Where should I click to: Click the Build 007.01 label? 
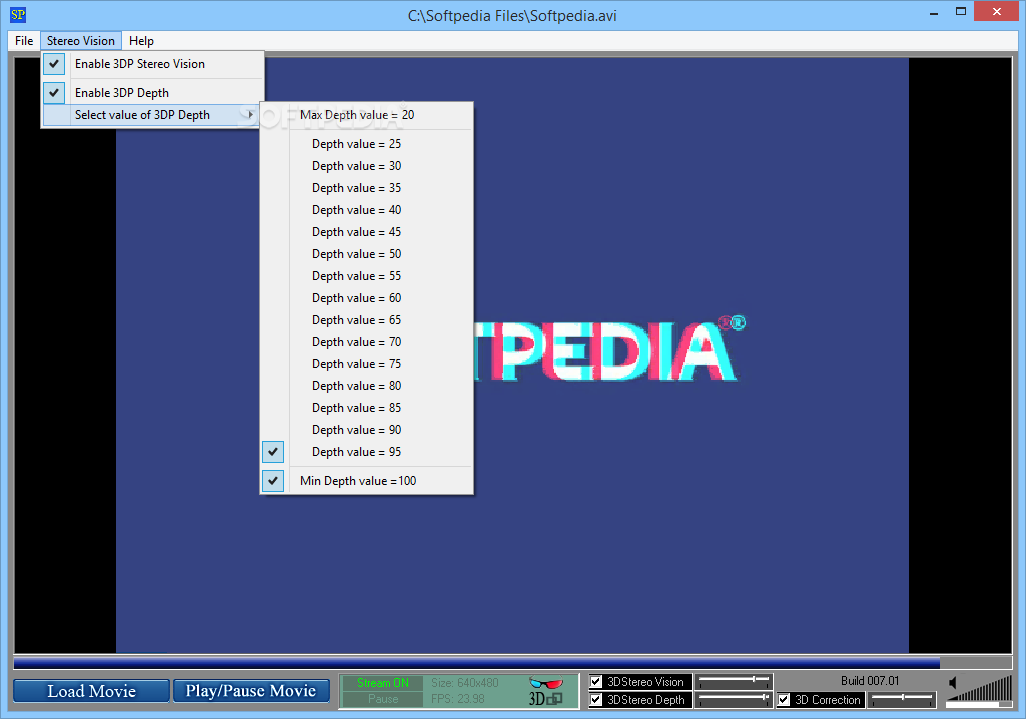click(870, 681)
